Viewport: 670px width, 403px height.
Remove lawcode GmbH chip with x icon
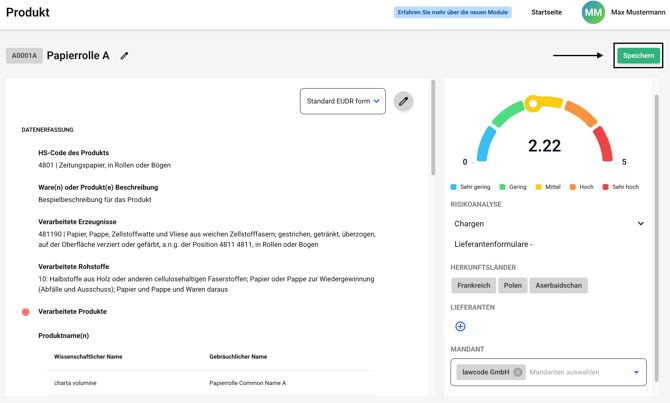(x=518, y=372)
